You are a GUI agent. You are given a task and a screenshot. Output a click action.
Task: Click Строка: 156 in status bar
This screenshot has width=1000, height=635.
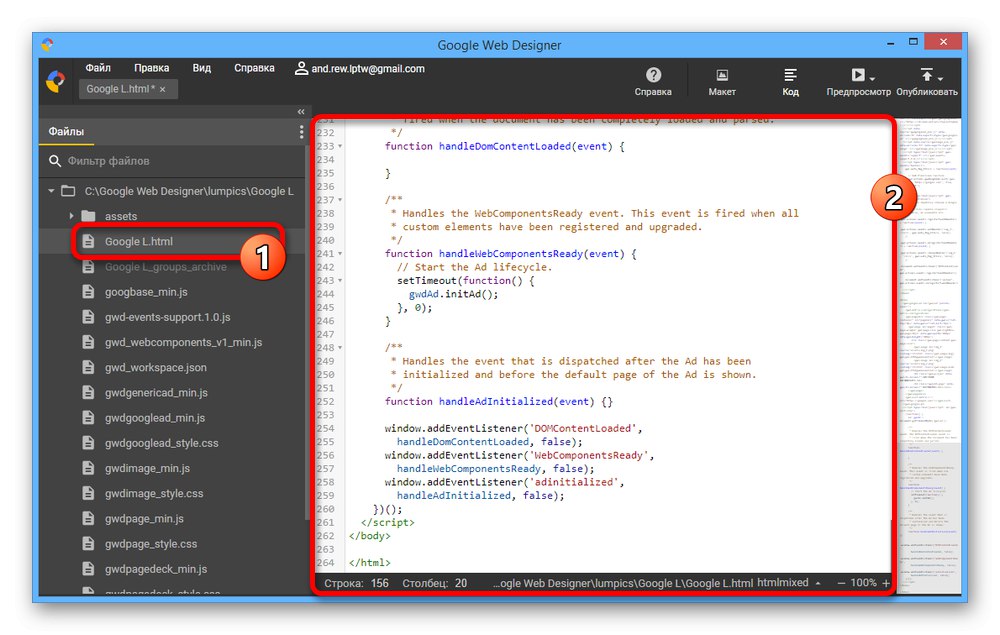357,583
